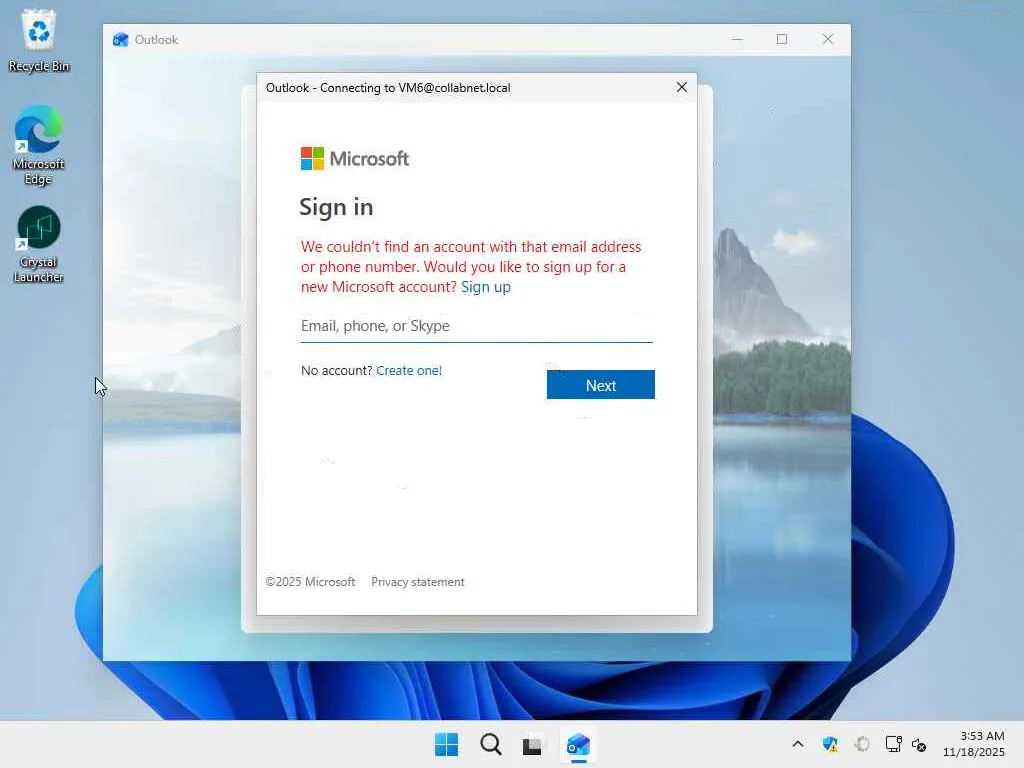Click the Sign in heading
This screenshot has width=1024, height=768.
pos(336,207)
